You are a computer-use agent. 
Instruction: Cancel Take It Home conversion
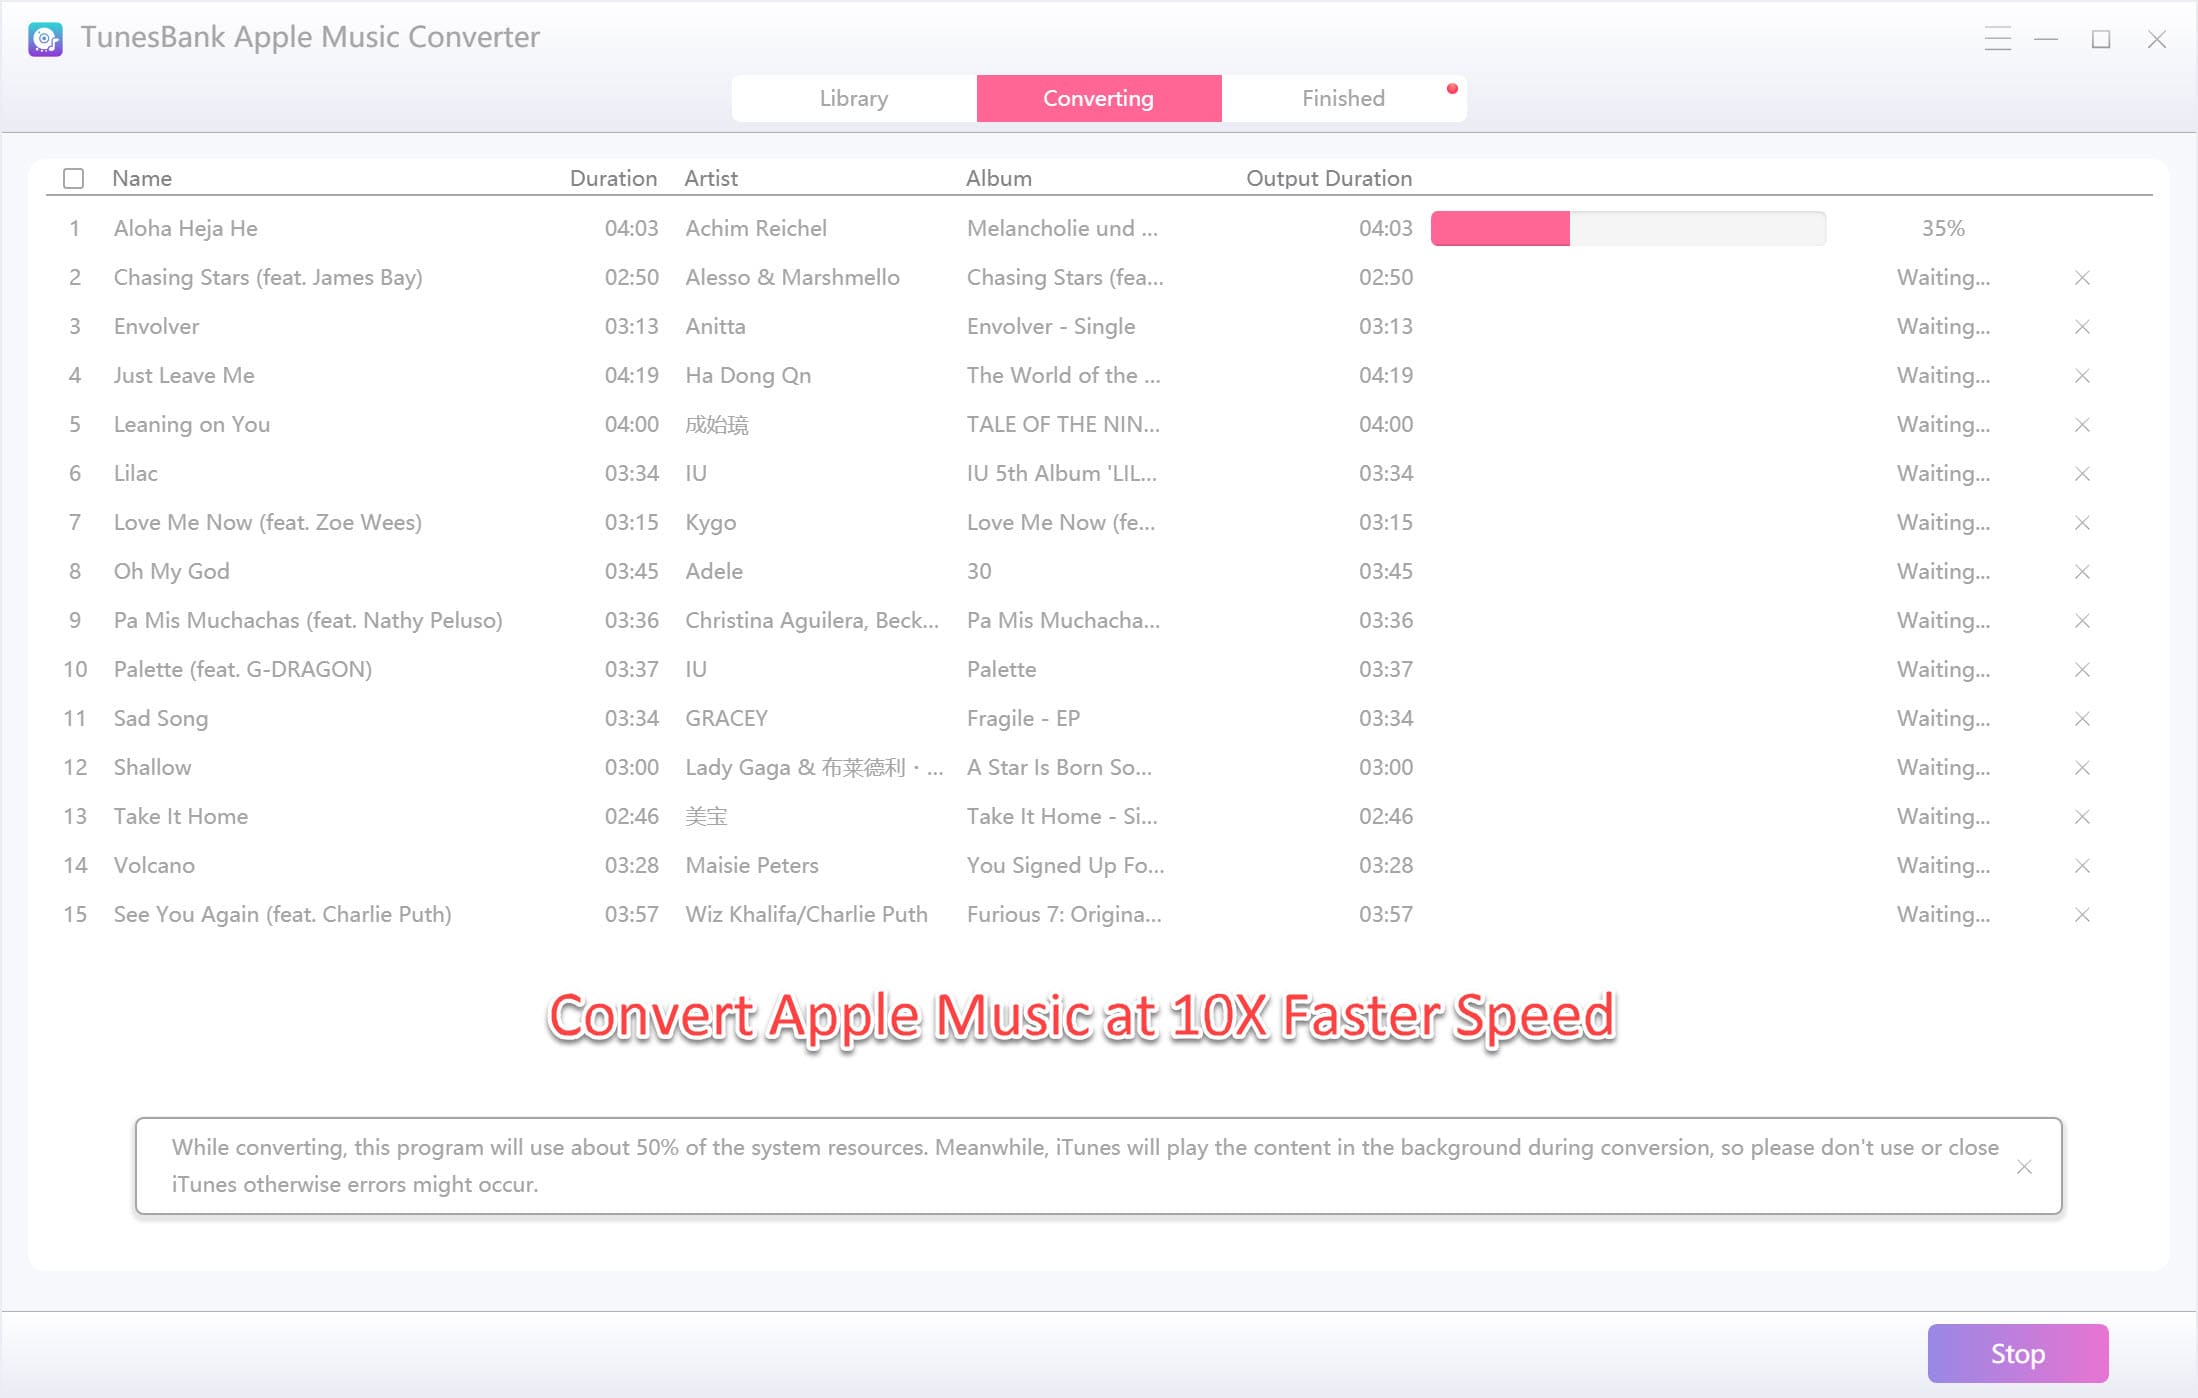click(x=2082, y=816)
